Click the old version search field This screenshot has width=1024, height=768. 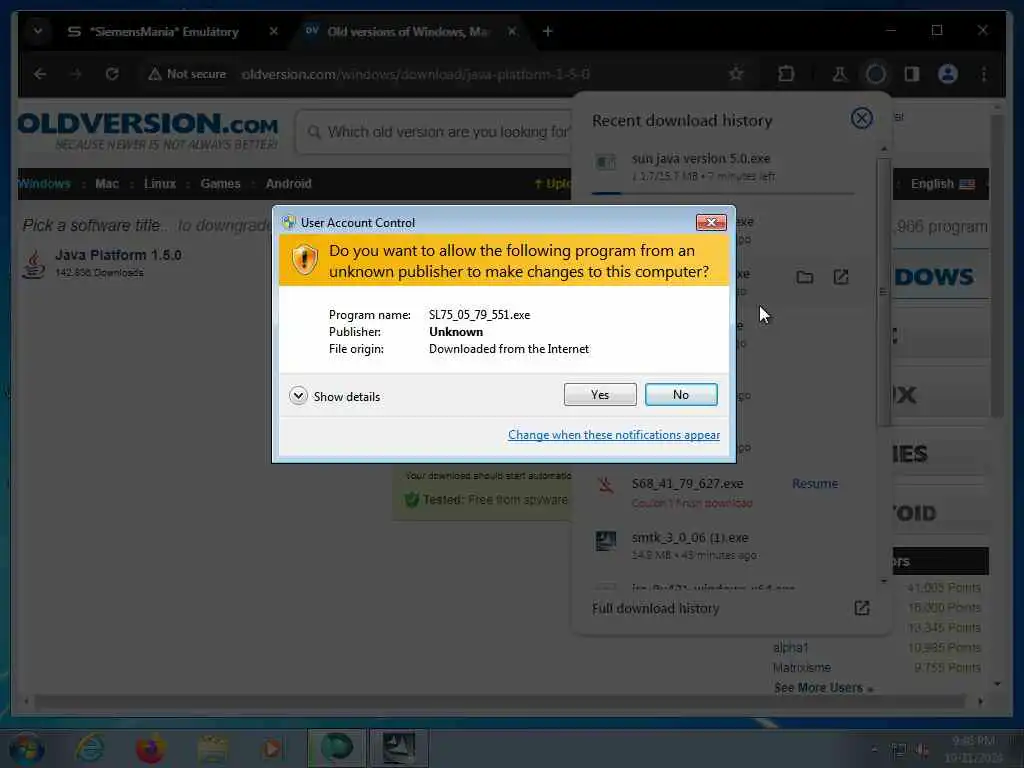coord(434,132)
